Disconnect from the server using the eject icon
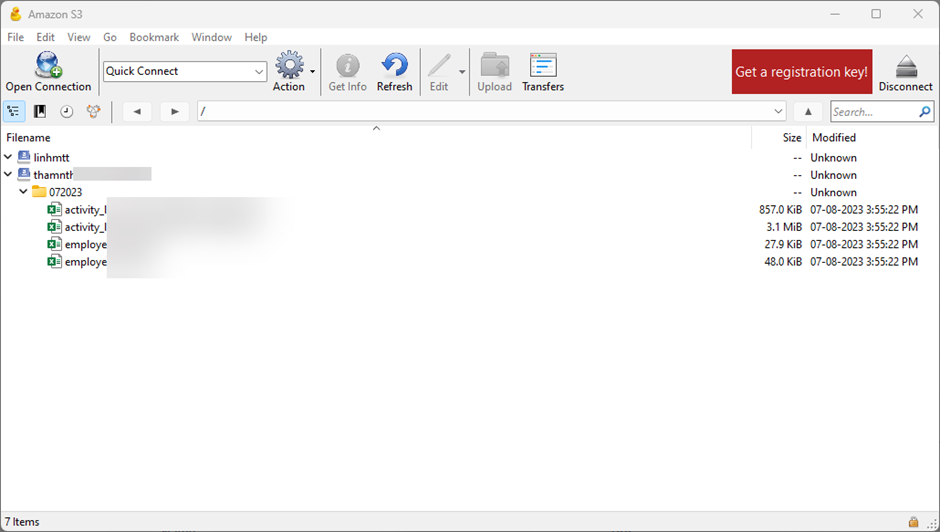This screenshot has width=940, height=532. pos(905,67)
